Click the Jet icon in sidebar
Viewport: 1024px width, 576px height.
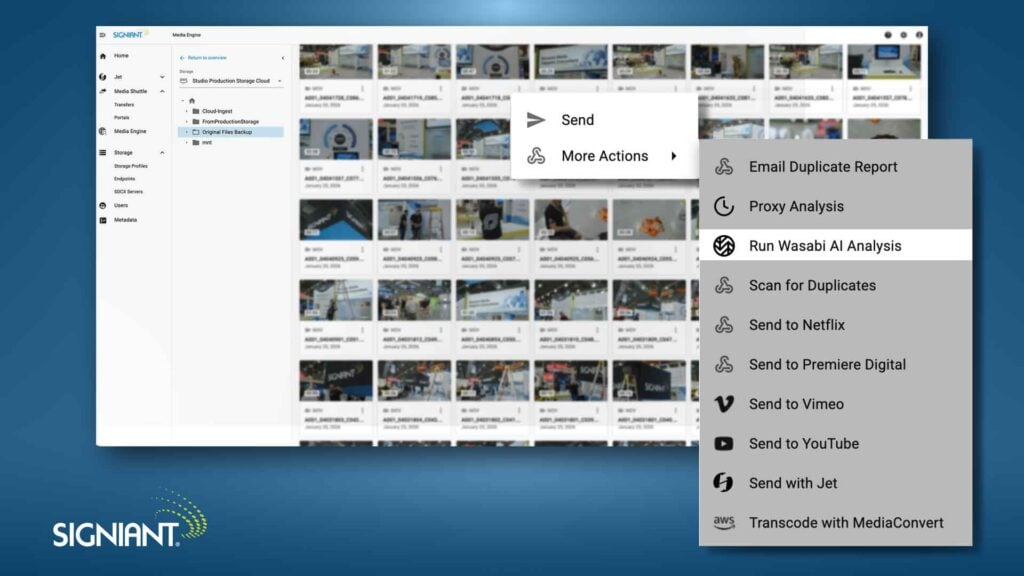103,77
